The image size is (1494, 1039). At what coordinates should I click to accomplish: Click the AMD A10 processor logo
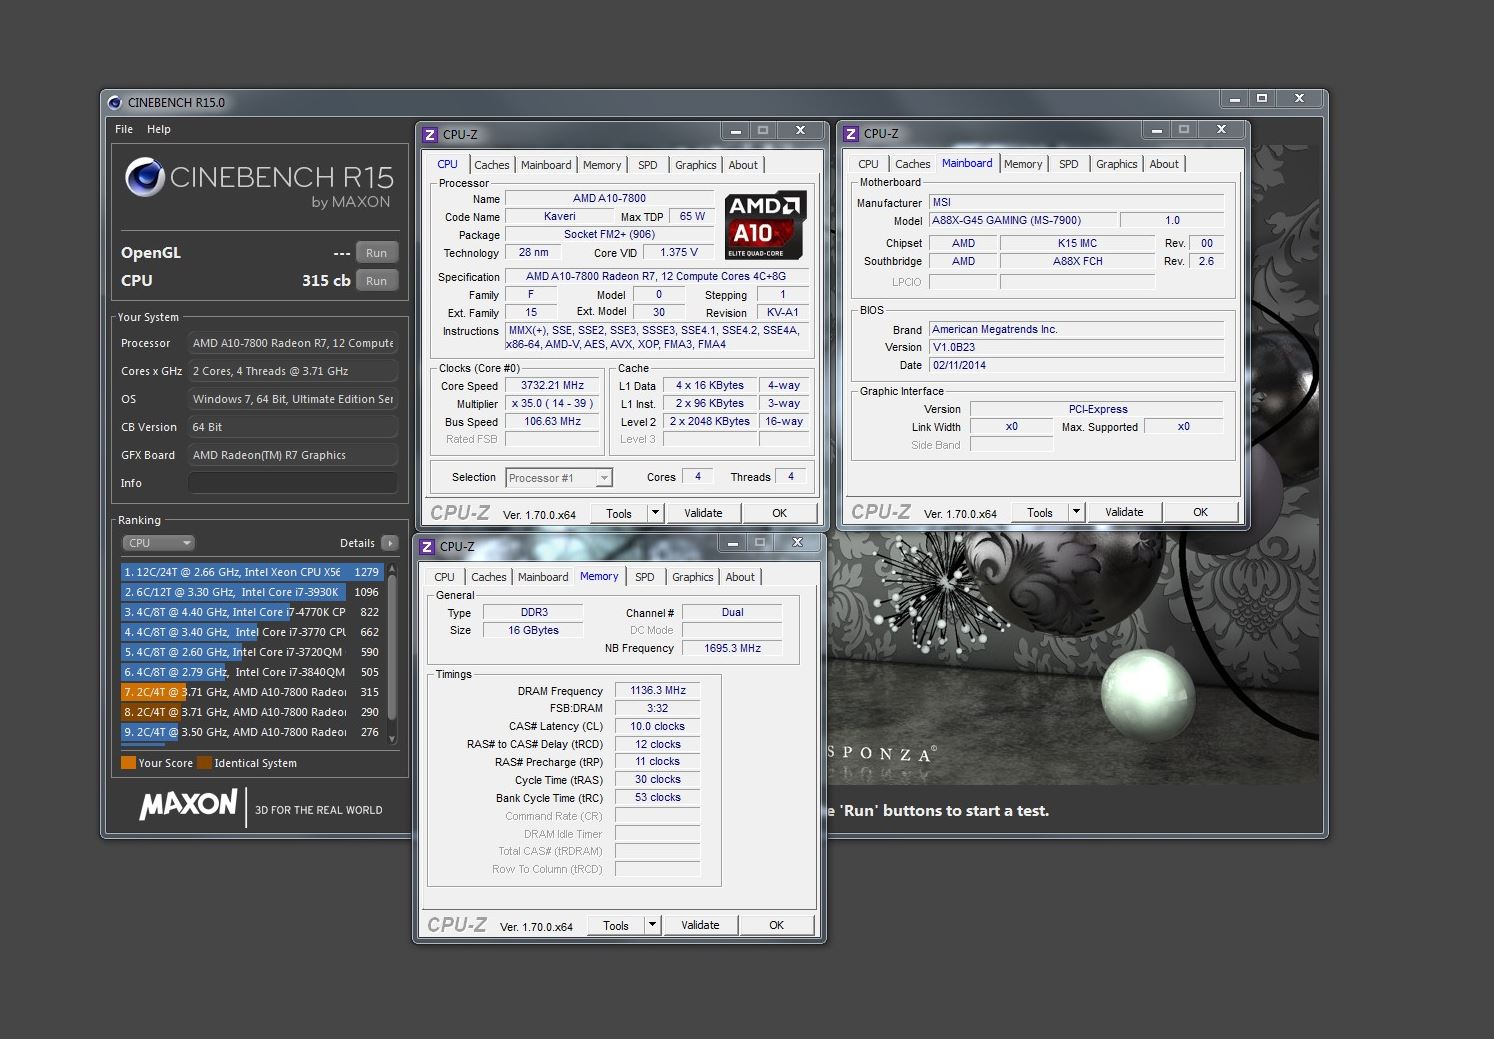coord(765,226)
